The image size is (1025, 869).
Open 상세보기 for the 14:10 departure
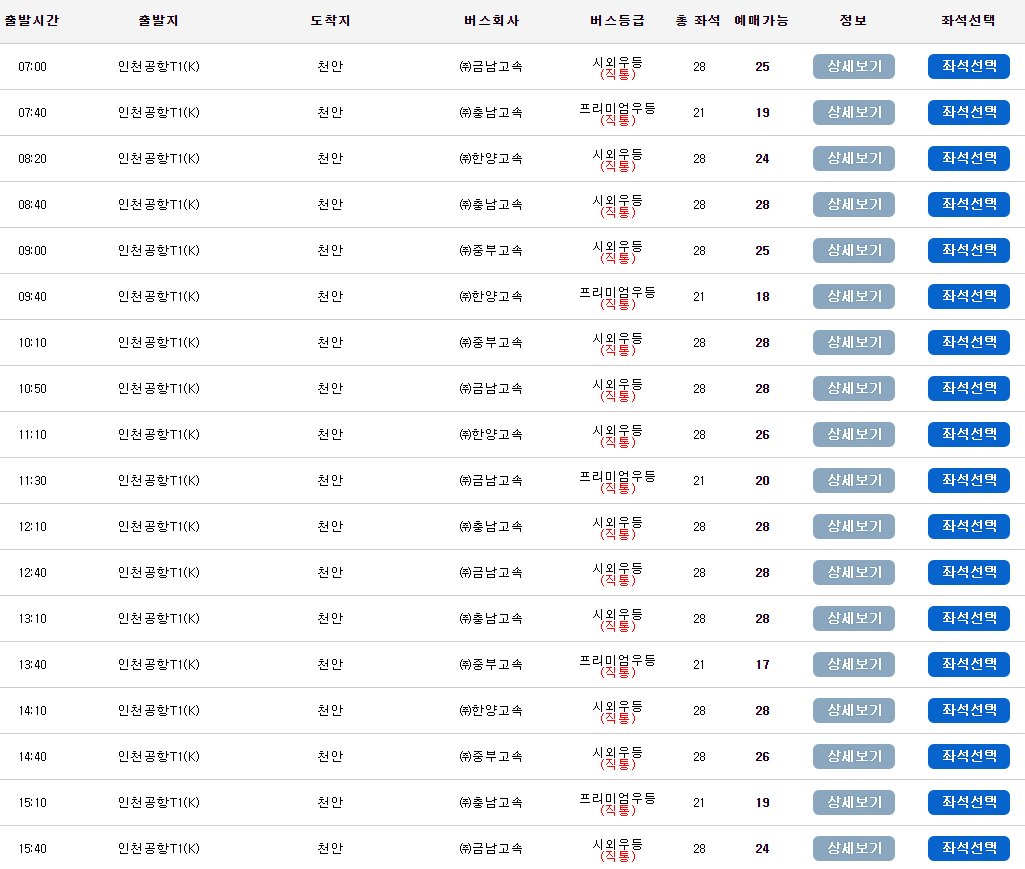point(854,710)
